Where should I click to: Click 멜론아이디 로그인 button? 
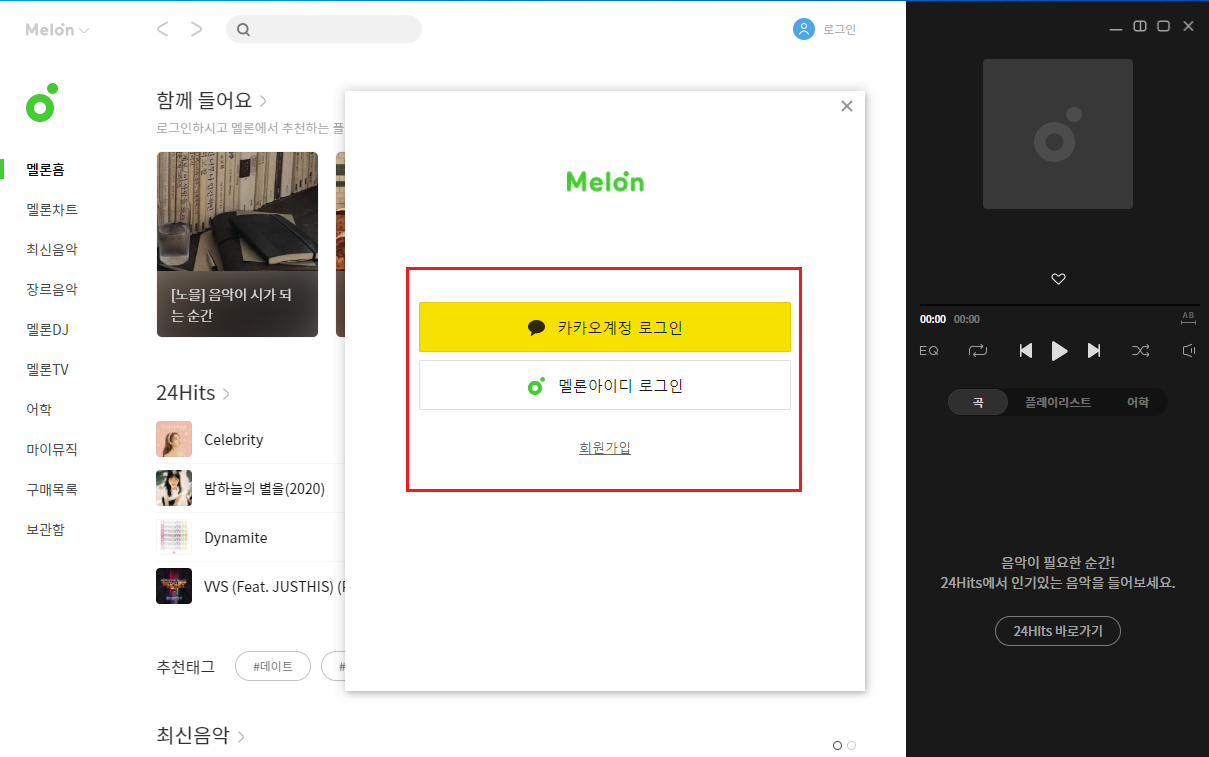click(x=605, y=385)
